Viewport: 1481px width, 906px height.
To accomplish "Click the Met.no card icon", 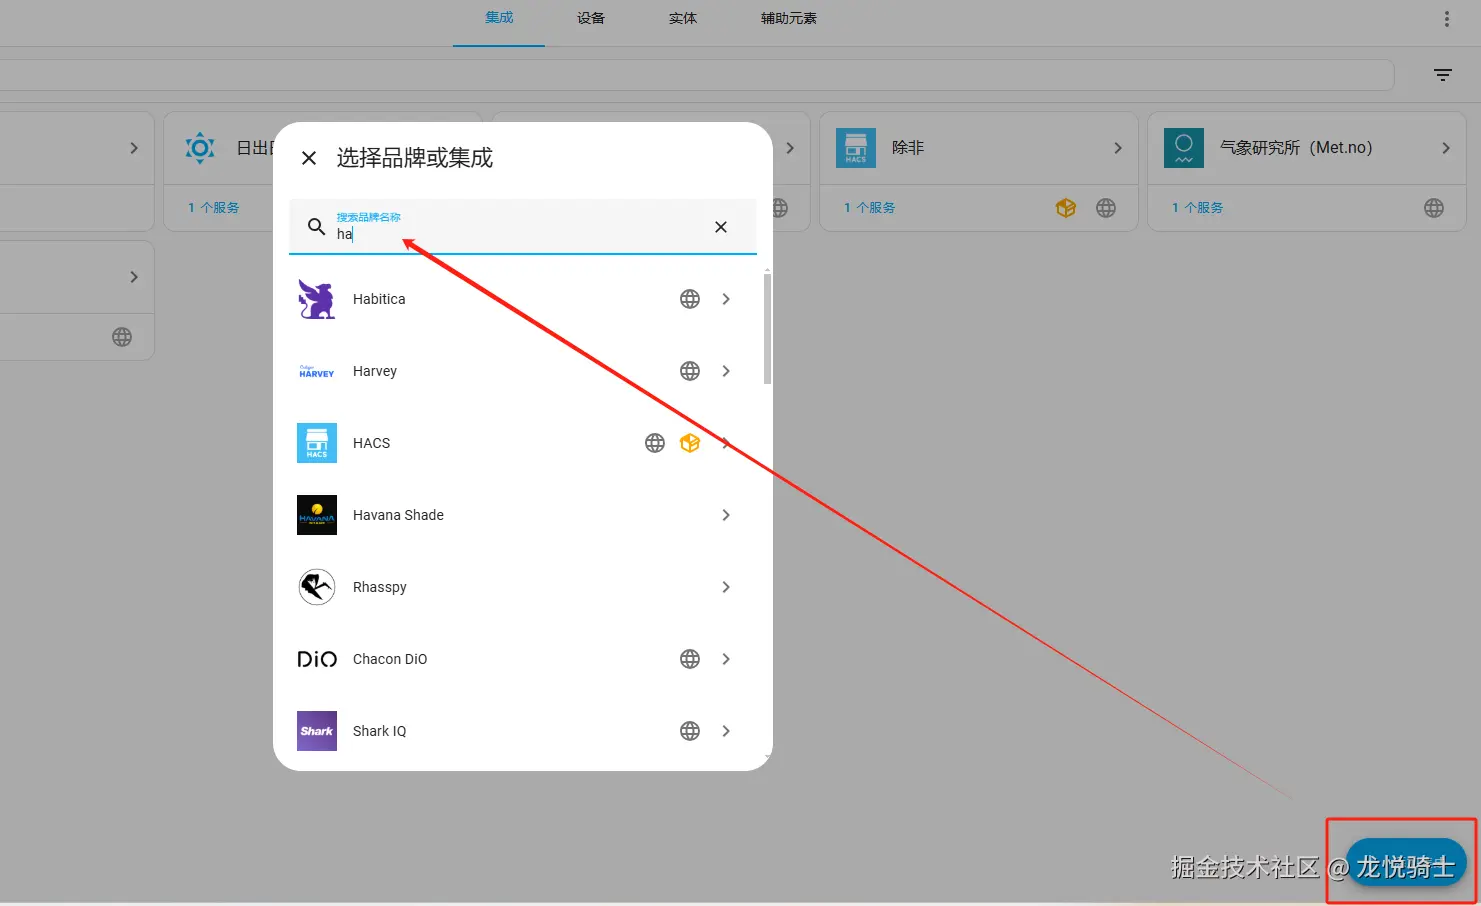I will coord(1184,148).
